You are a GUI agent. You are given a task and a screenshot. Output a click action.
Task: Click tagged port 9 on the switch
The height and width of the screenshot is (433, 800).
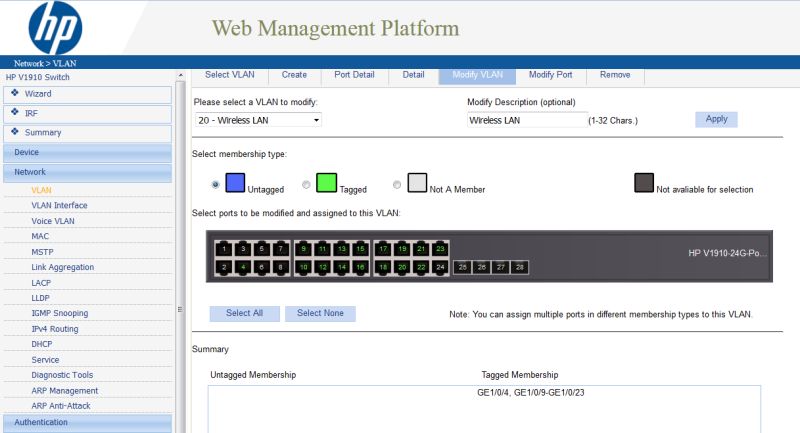point(304,249)
